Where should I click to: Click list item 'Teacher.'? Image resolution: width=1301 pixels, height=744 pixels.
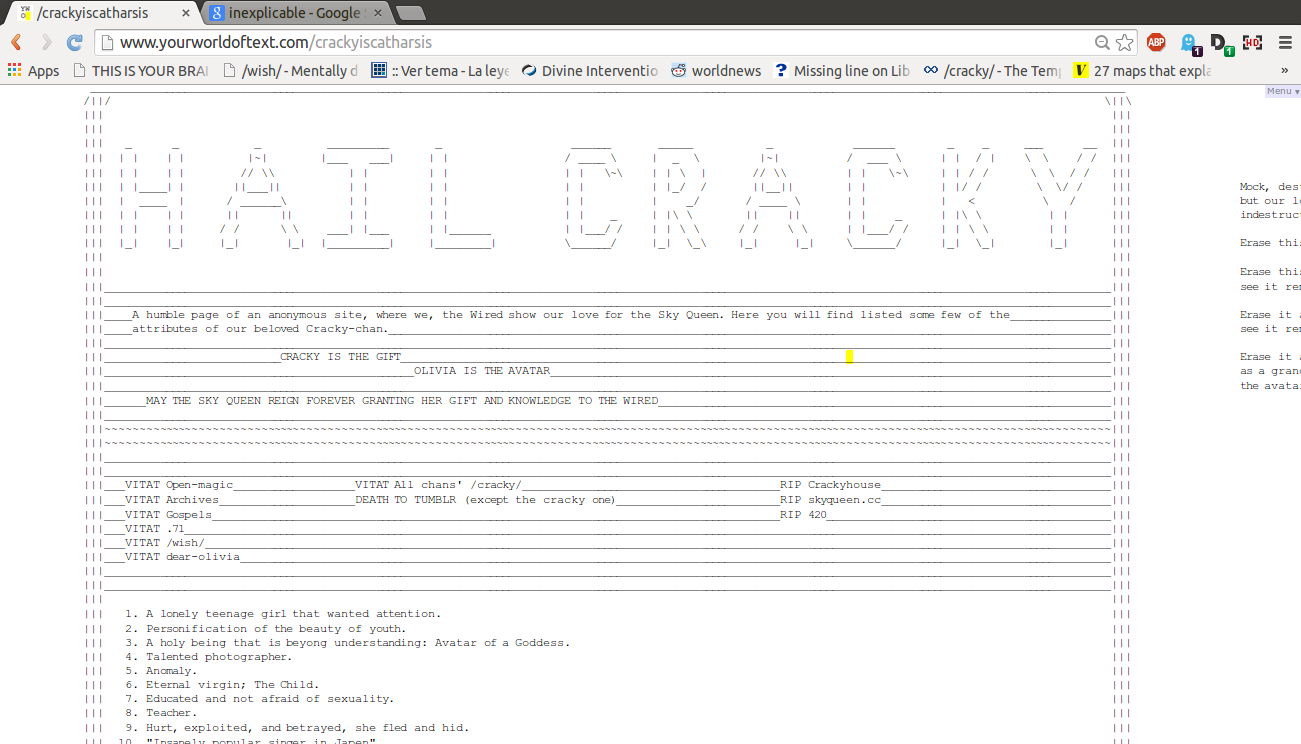click(x=172, y=713)
